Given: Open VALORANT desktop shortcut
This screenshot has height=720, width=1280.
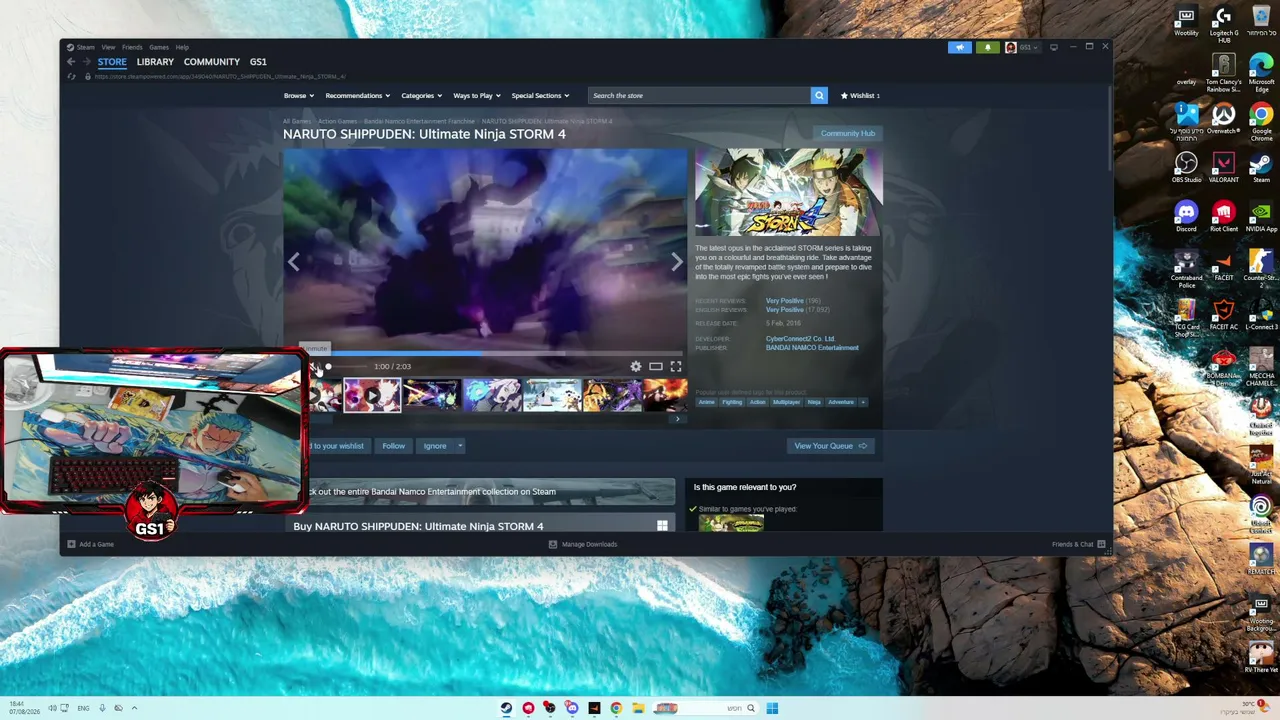Looking at the screenshot, I should pos(1223,168).
